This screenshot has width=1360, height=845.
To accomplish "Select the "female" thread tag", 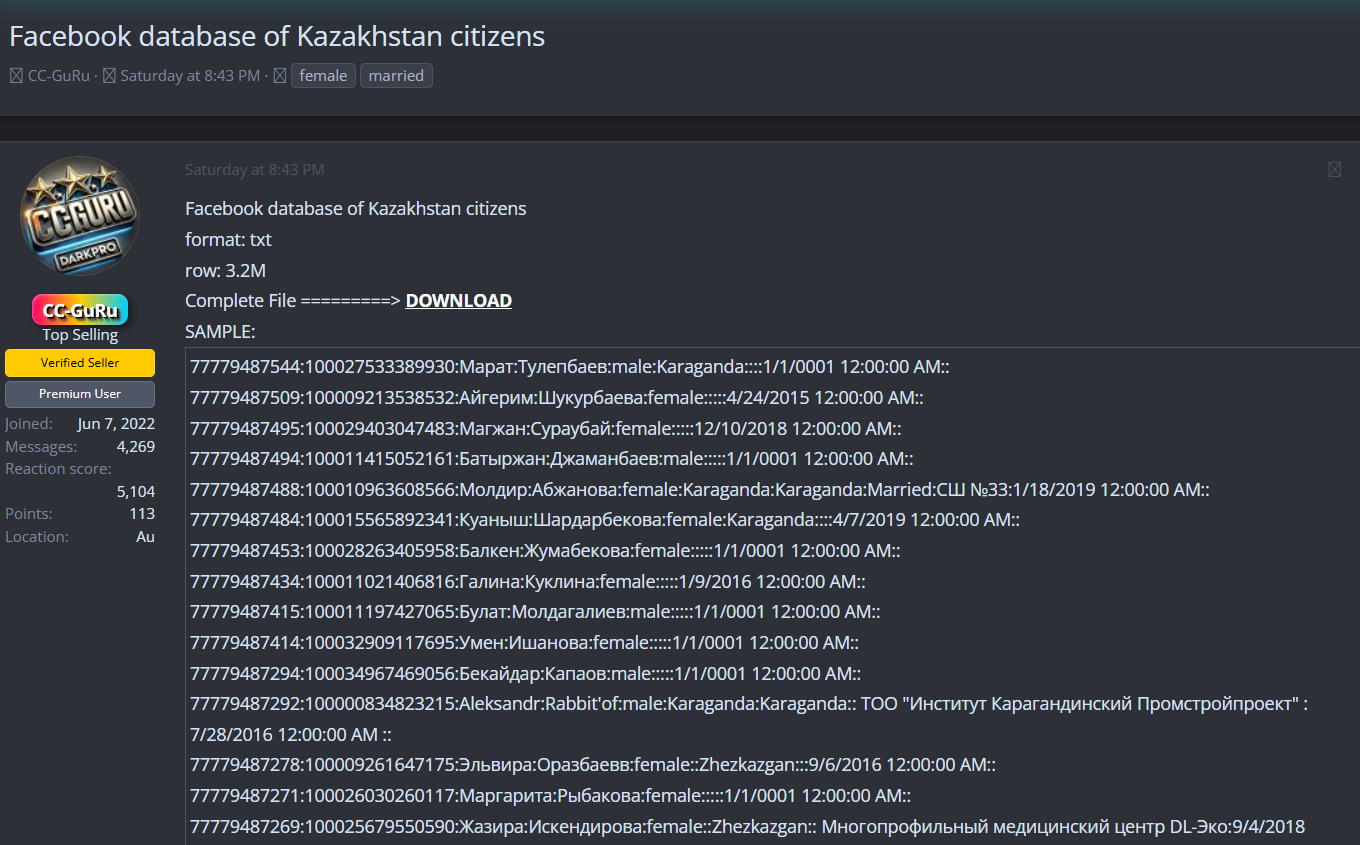I will pos(323,76).
